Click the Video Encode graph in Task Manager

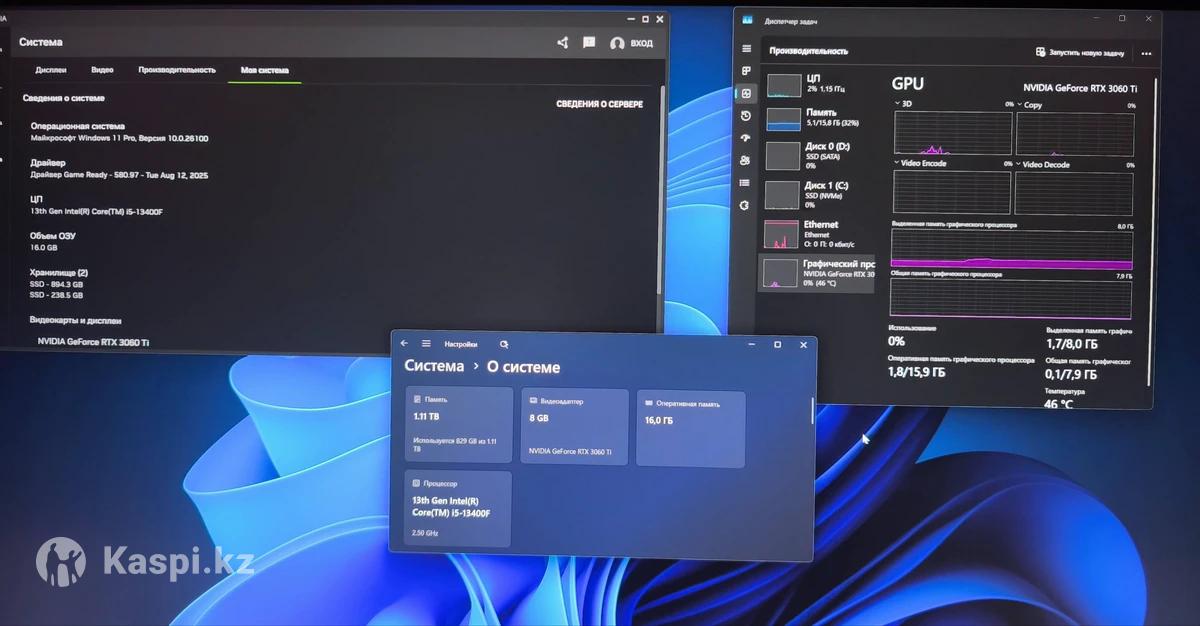952,193
